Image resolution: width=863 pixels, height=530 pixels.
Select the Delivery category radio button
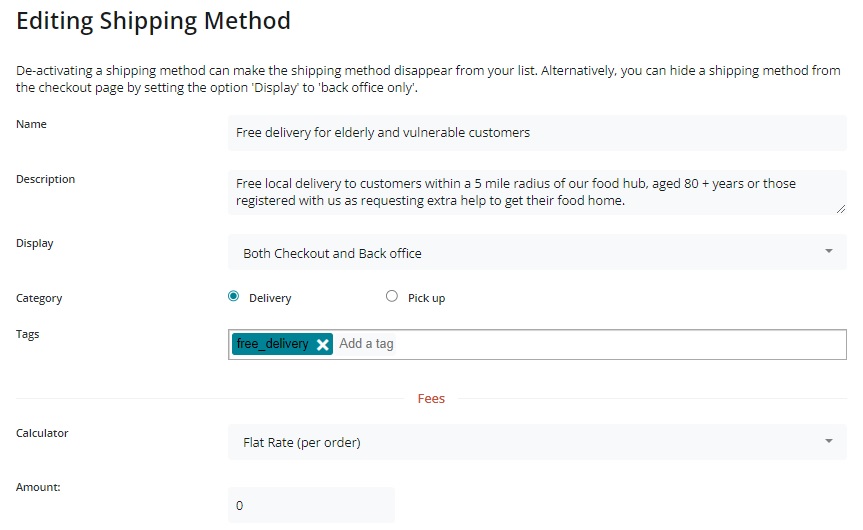pyautogui.click(x=234, y=297)
